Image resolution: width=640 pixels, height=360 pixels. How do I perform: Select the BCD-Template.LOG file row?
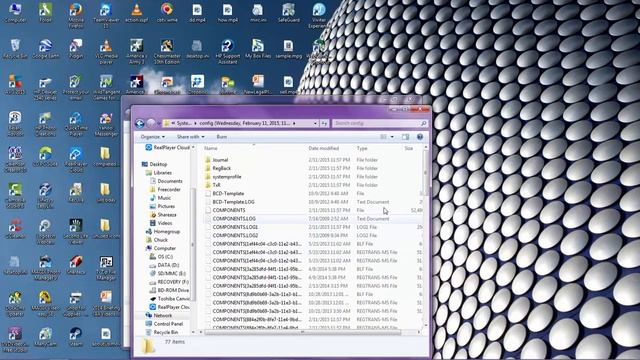click(312, 202)
